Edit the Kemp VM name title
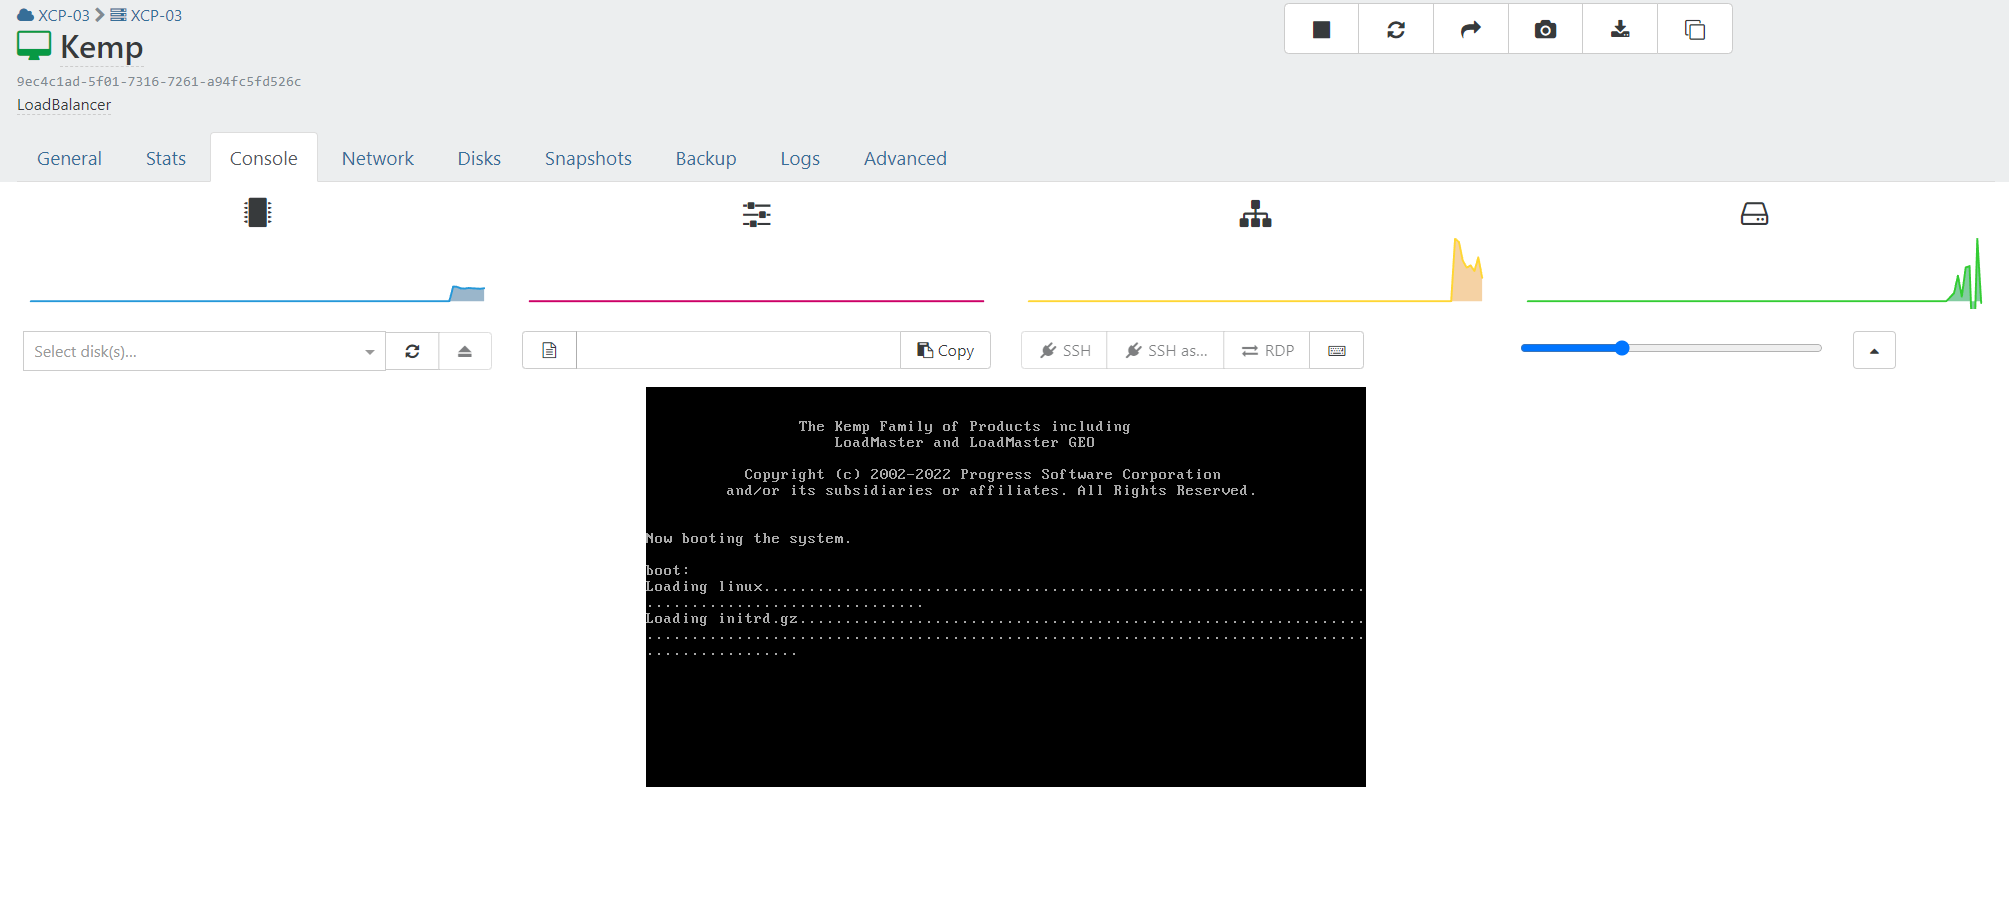Screen dimensions: 2009x915 coord(101,47)
